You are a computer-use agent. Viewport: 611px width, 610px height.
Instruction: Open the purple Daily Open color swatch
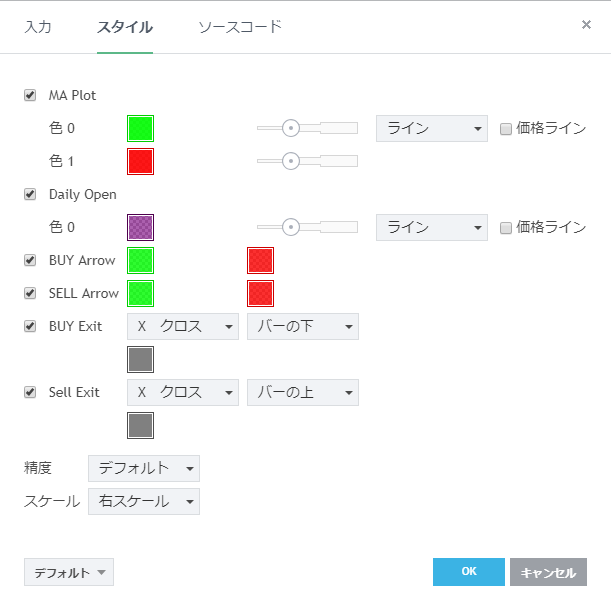pyautogui.click(x=140, y=227)
